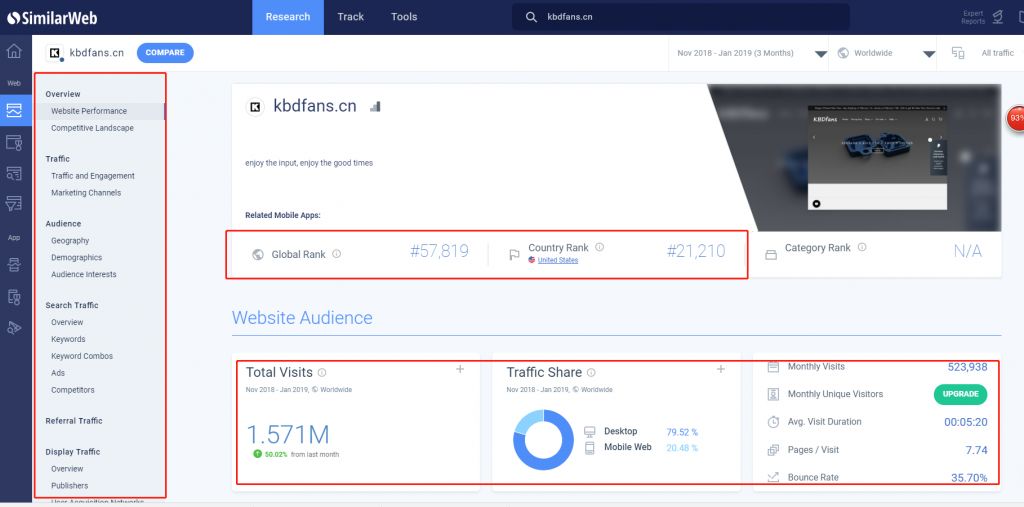Click the Traffic Share info icon
This screenshot has width=1024, height=507.
pyautogui.click(x=591, y=373)
